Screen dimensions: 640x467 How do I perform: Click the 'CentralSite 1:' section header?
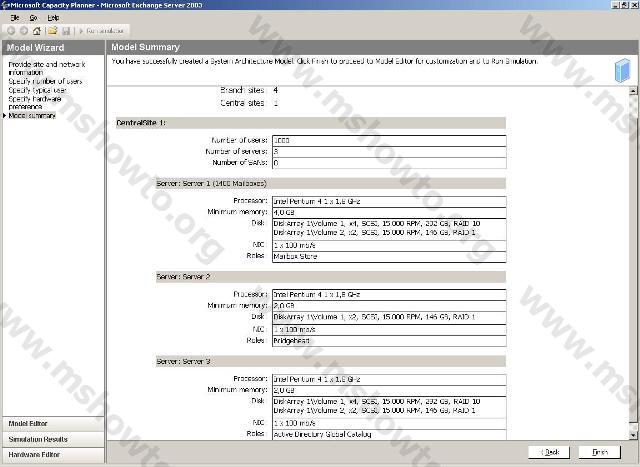pos(311,123)
